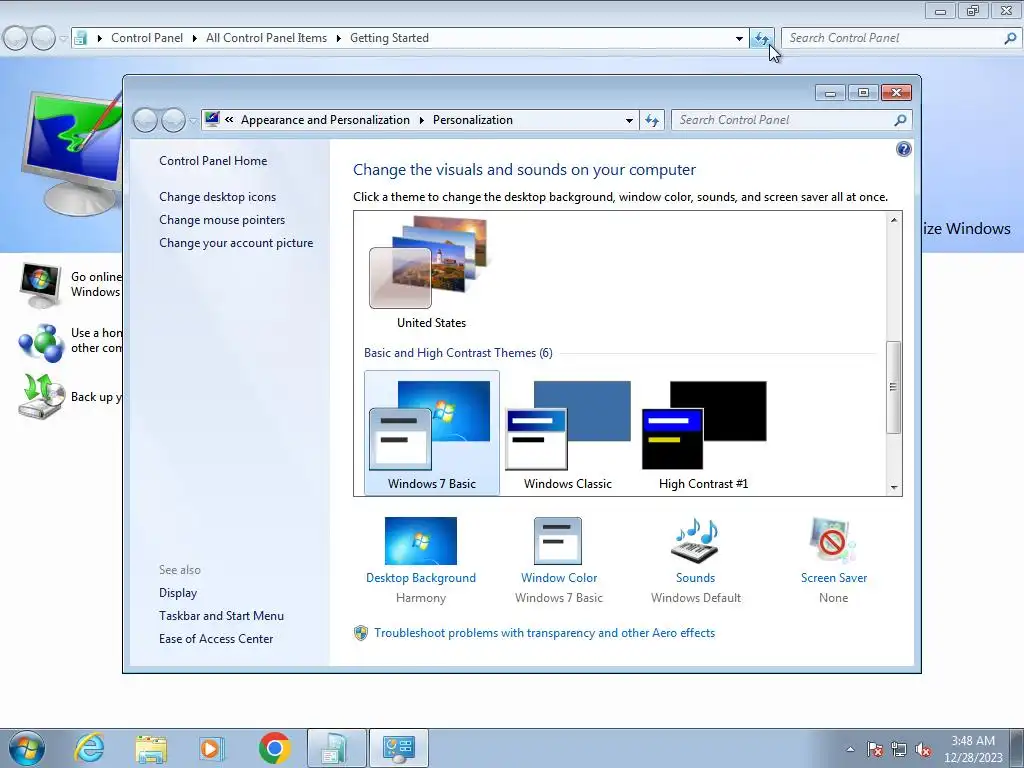This screenshot has width=1024, height=768.
Task: Click All Control Panel Items breadcrumb
Action: (266, 38)
